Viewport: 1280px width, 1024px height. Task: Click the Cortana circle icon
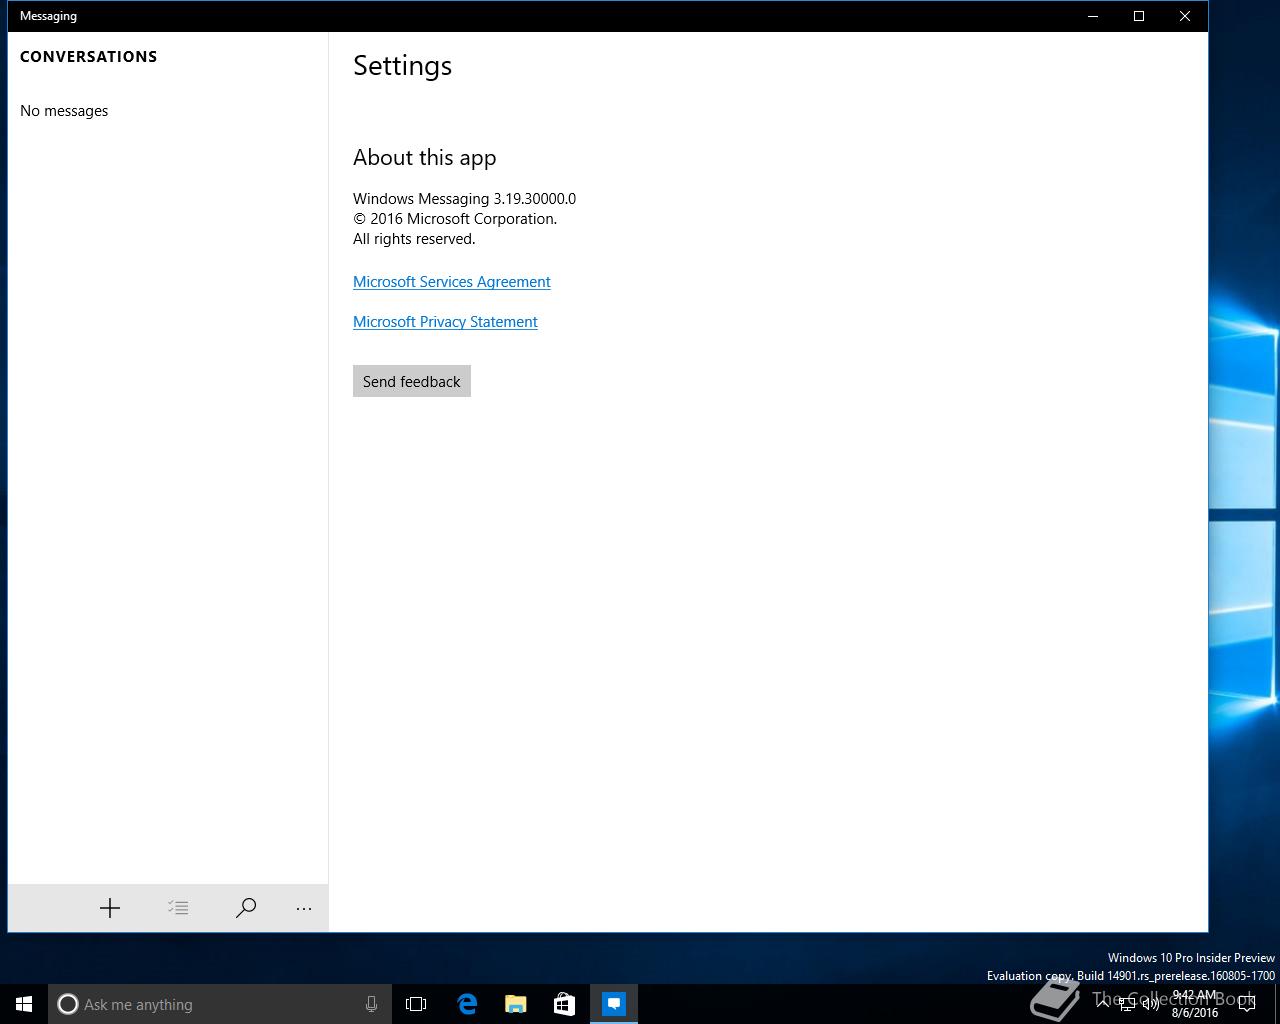click(68, 1004)
